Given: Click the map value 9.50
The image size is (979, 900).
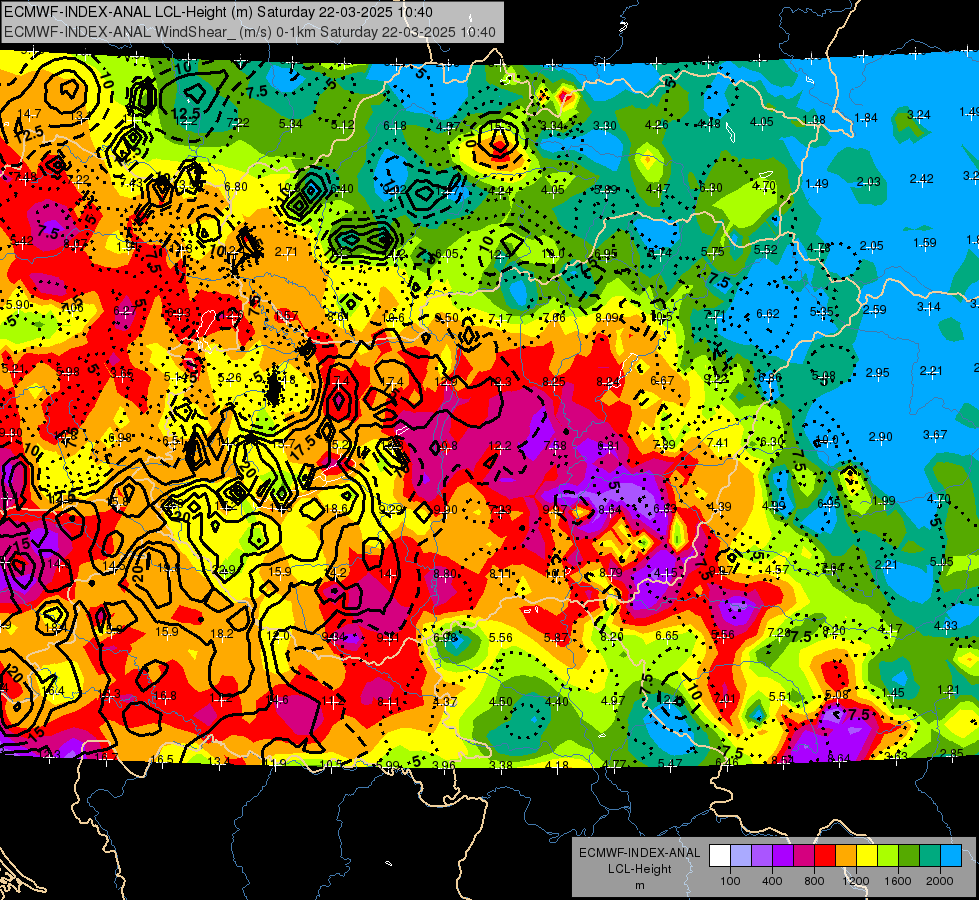Looking at the screenshot, I should point(446,318).
